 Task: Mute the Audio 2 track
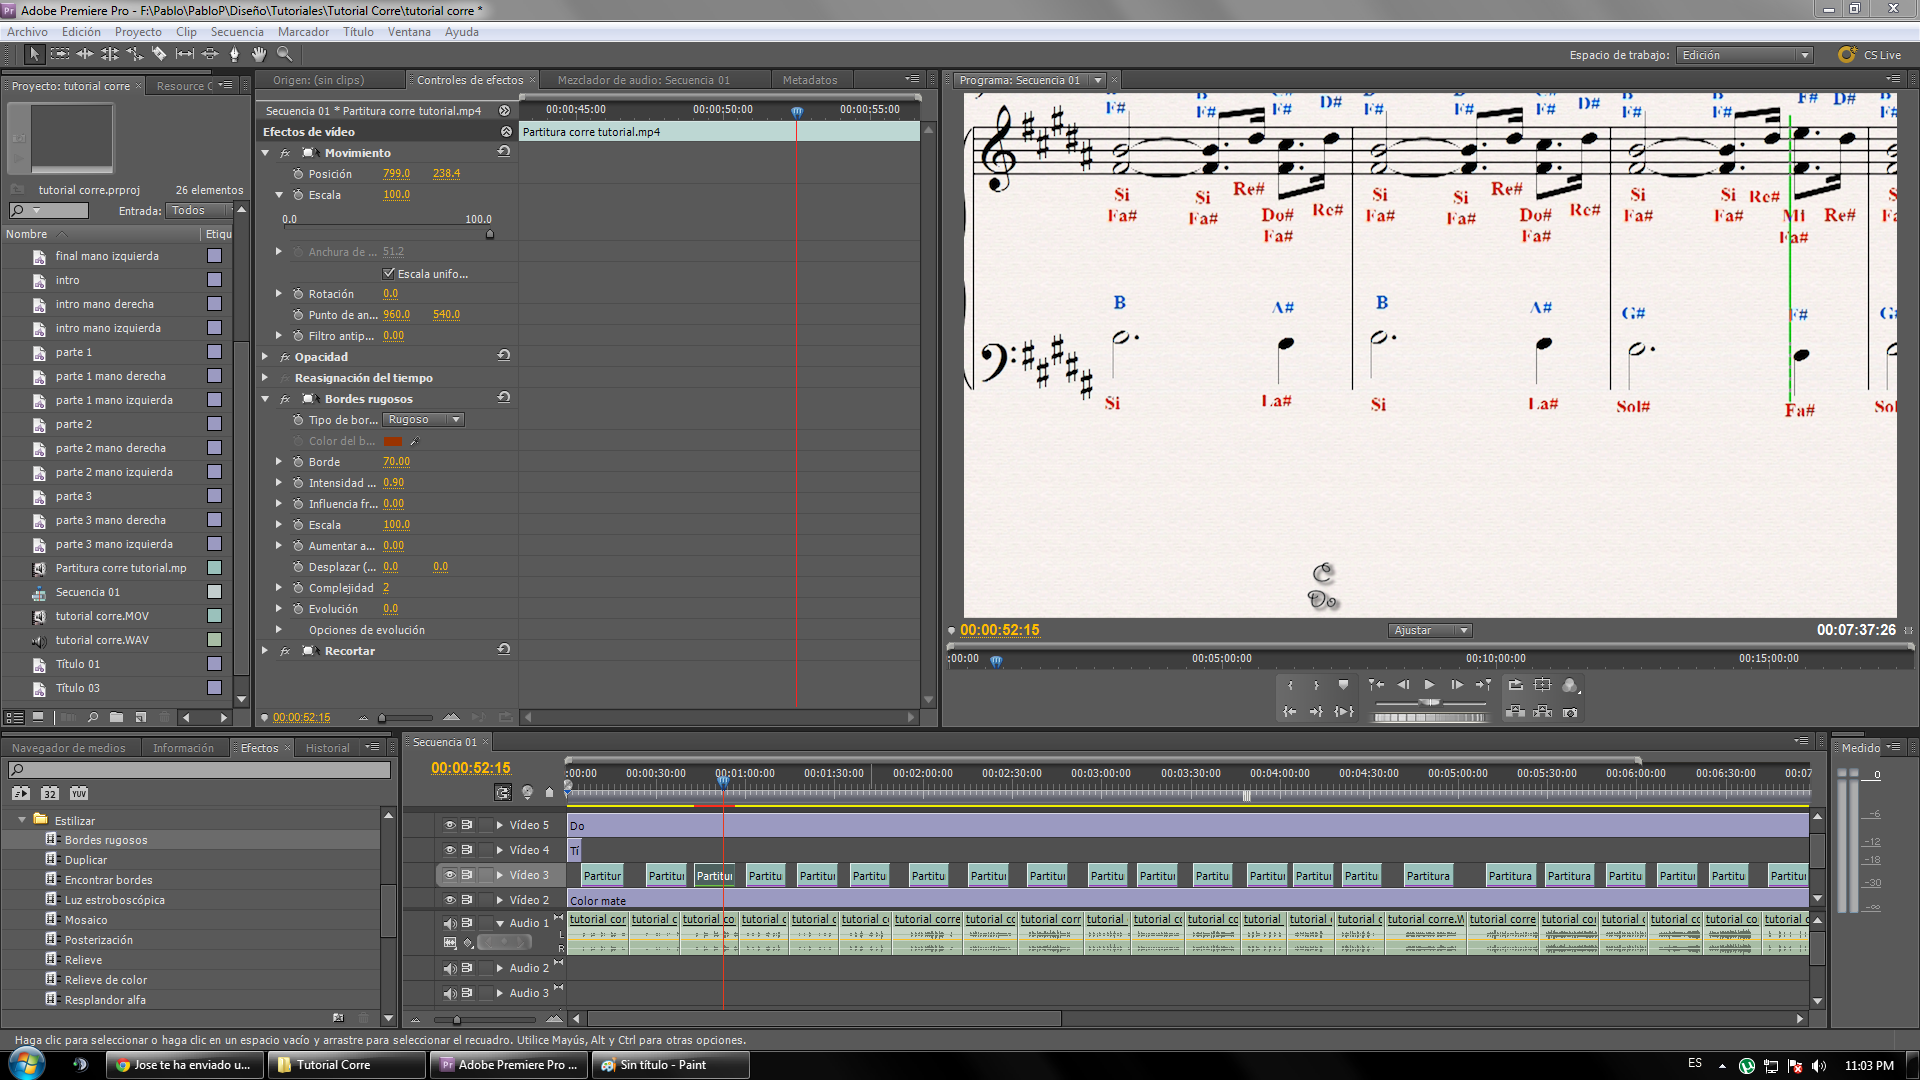coord(450,968)
